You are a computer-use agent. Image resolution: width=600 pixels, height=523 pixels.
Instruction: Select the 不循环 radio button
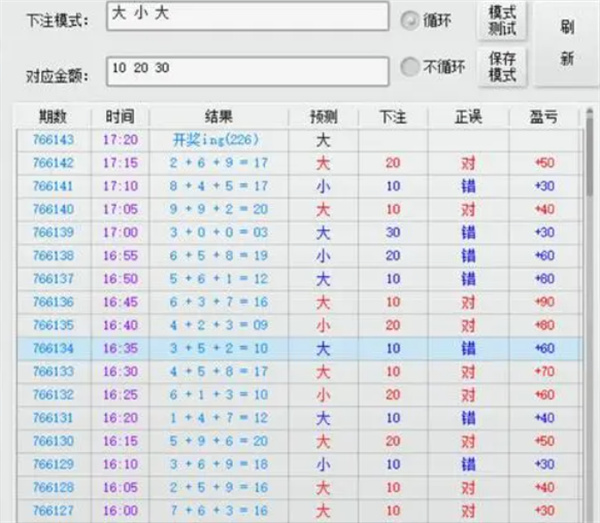[x=409, y=68]
